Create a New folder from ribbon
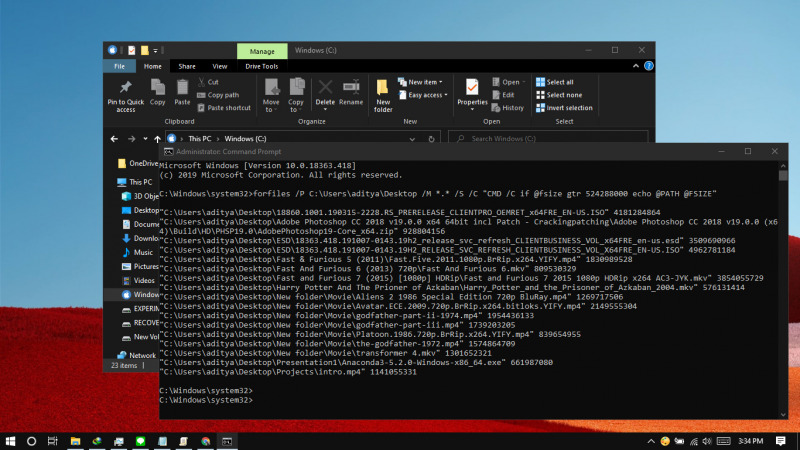The image size is (800, 450). coord(383,95)
